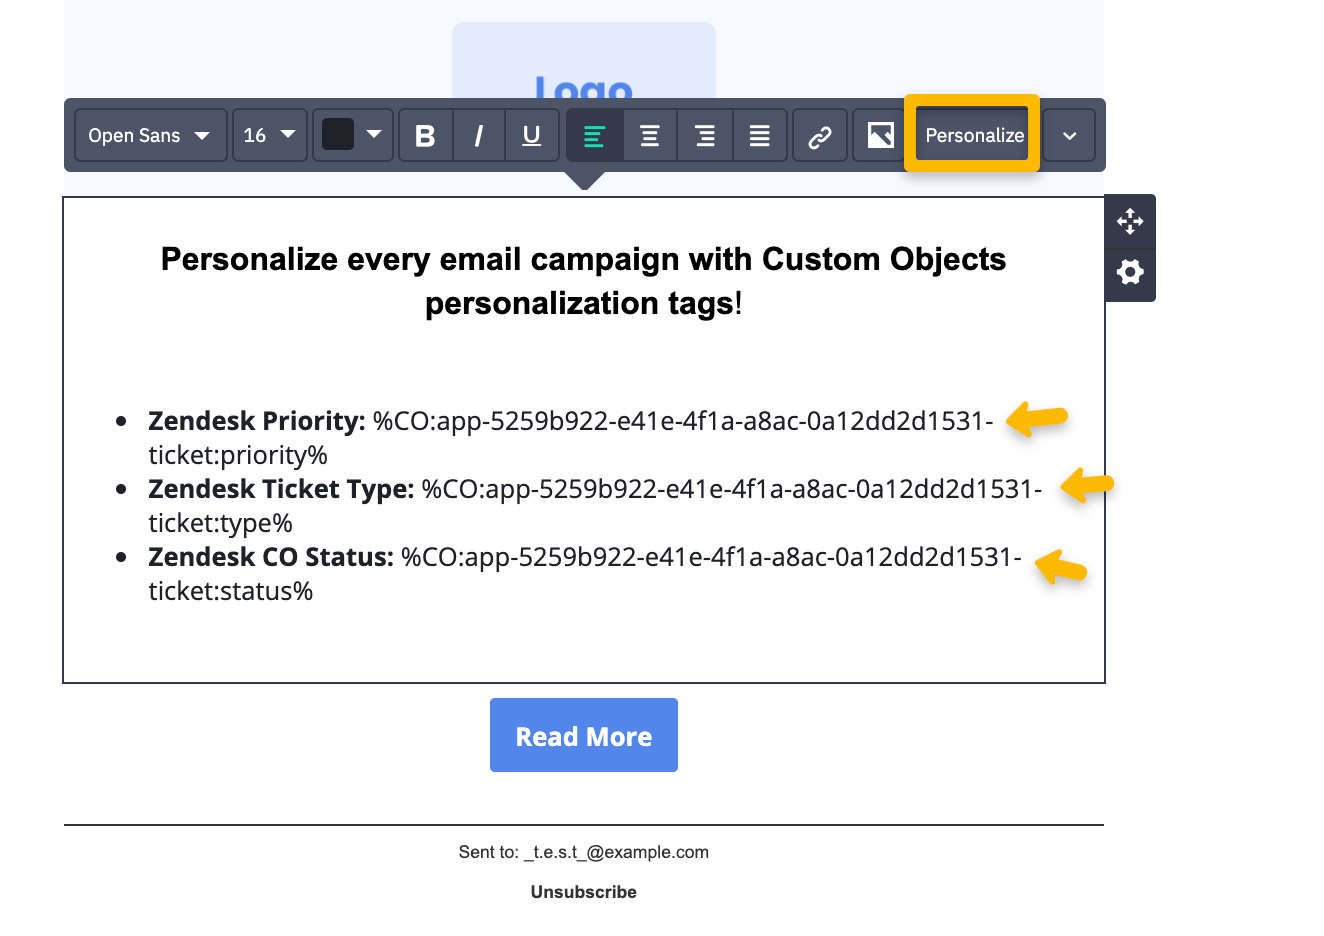1324x936 pixels.
Task: Click the headline about Custom Objects
Action: point(584,281)
